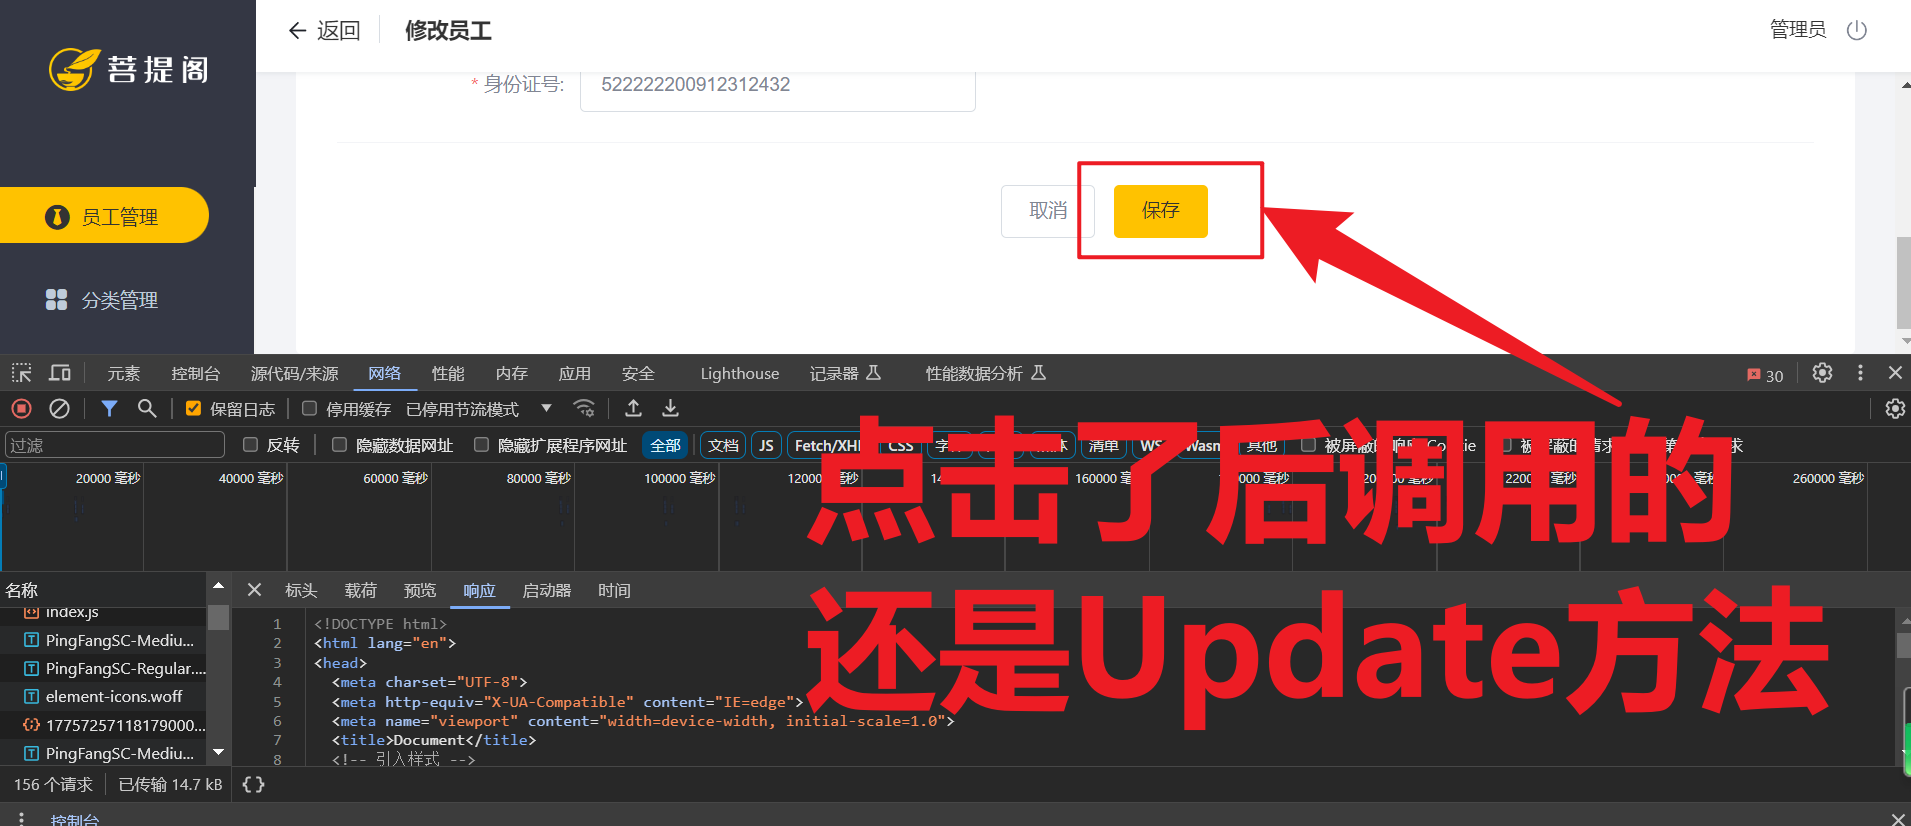Click the 菩提阁 logo

(129, 69)
